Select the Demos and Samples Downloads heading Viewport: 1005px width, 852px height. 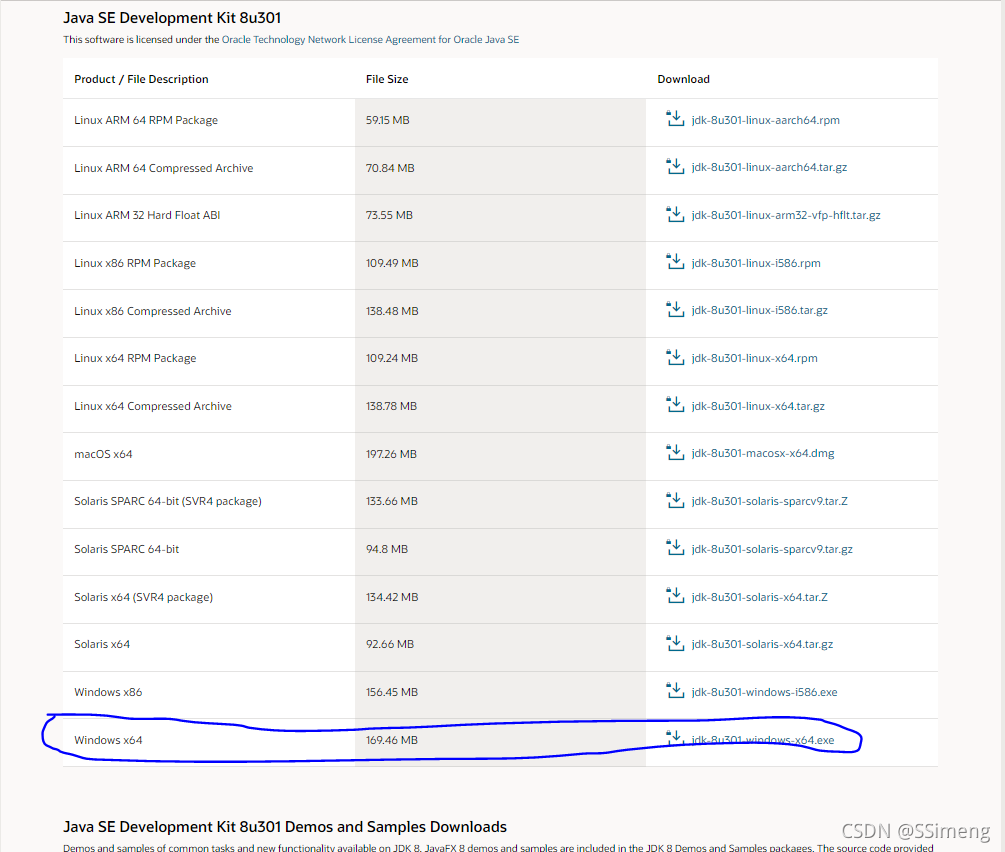pos(285,827)
